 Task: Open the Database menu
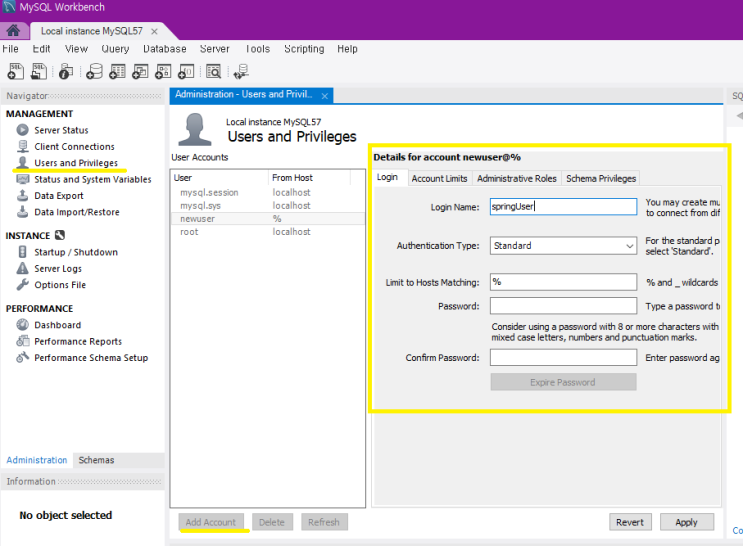164,49
